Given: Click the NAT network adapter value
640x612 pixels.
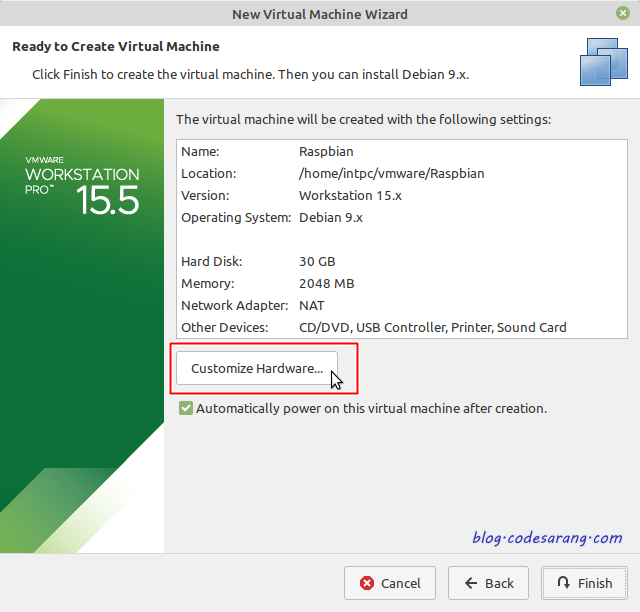Looking at the screenshot, I should click(312, 305).
